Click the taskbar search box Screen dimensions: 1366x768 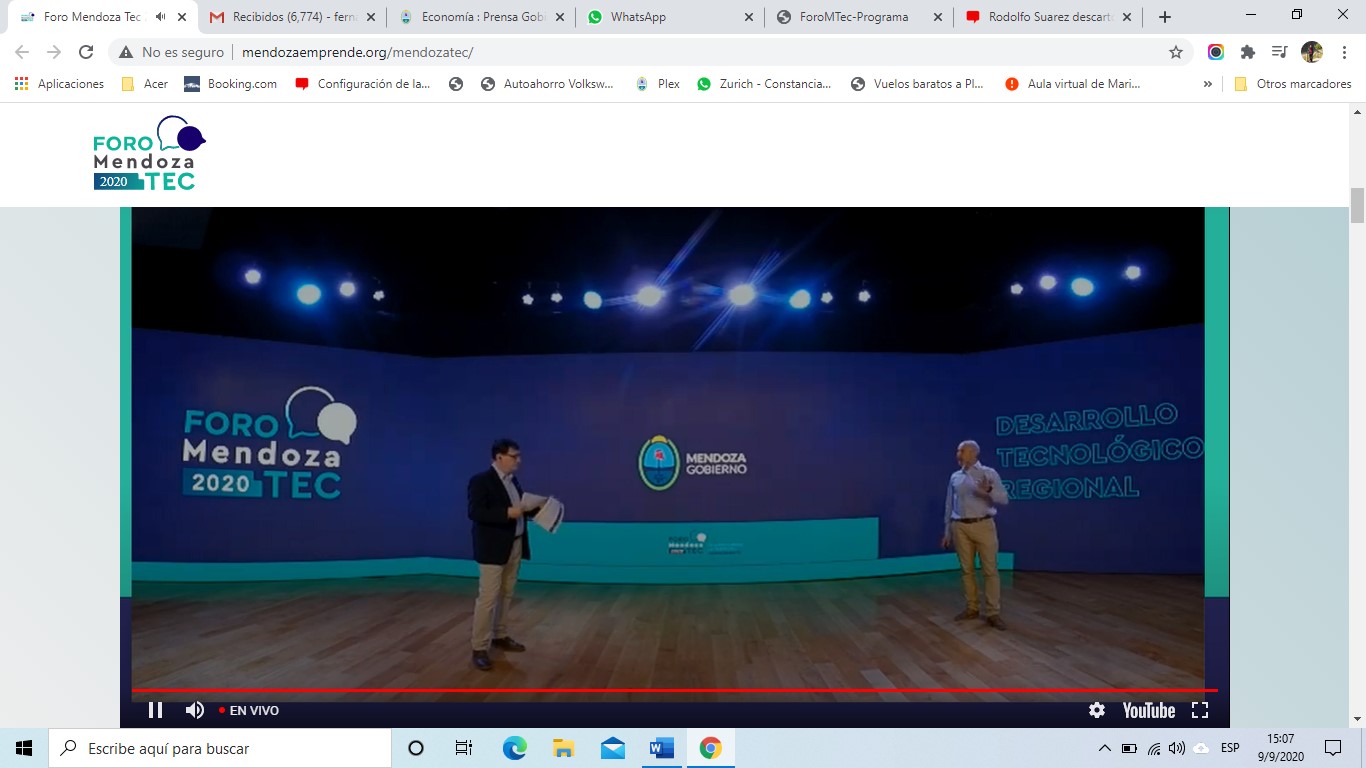220,748
